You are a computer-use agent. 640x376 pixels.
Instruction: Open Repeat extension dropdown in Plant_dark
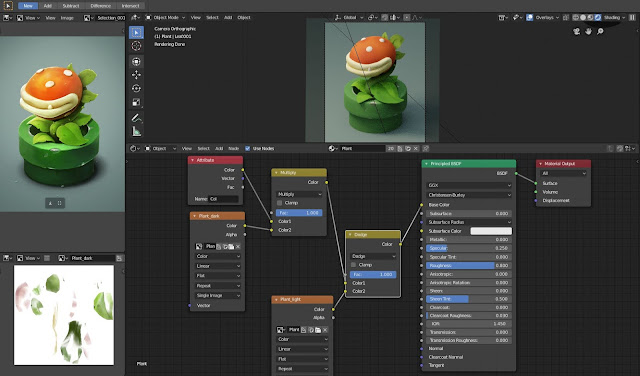click(218, 285)
